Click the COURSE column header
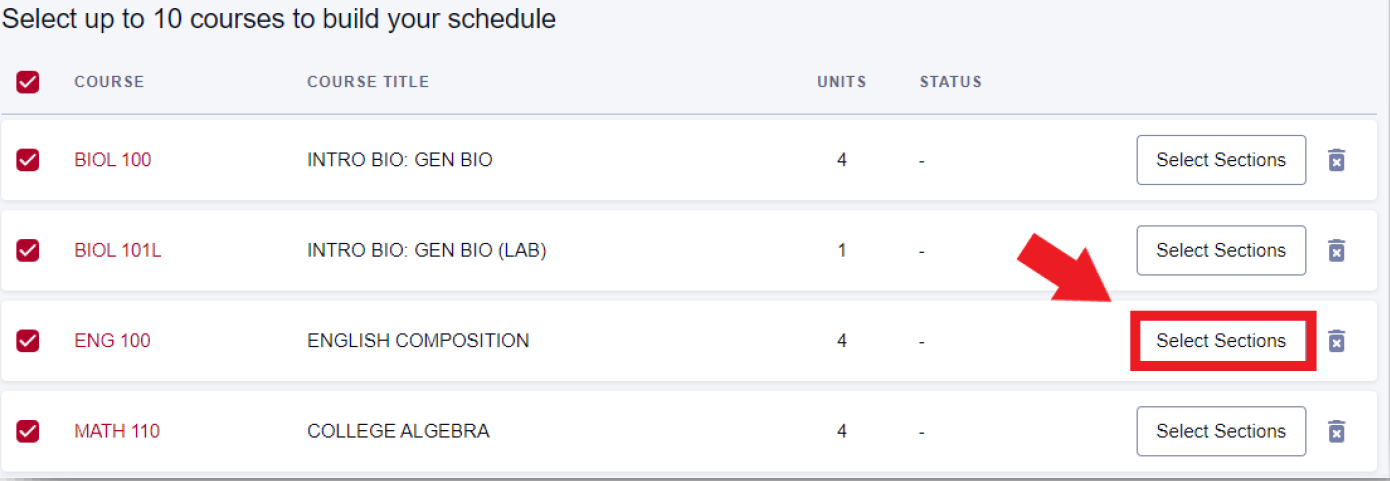1390x481 pixels. [109, 82]
